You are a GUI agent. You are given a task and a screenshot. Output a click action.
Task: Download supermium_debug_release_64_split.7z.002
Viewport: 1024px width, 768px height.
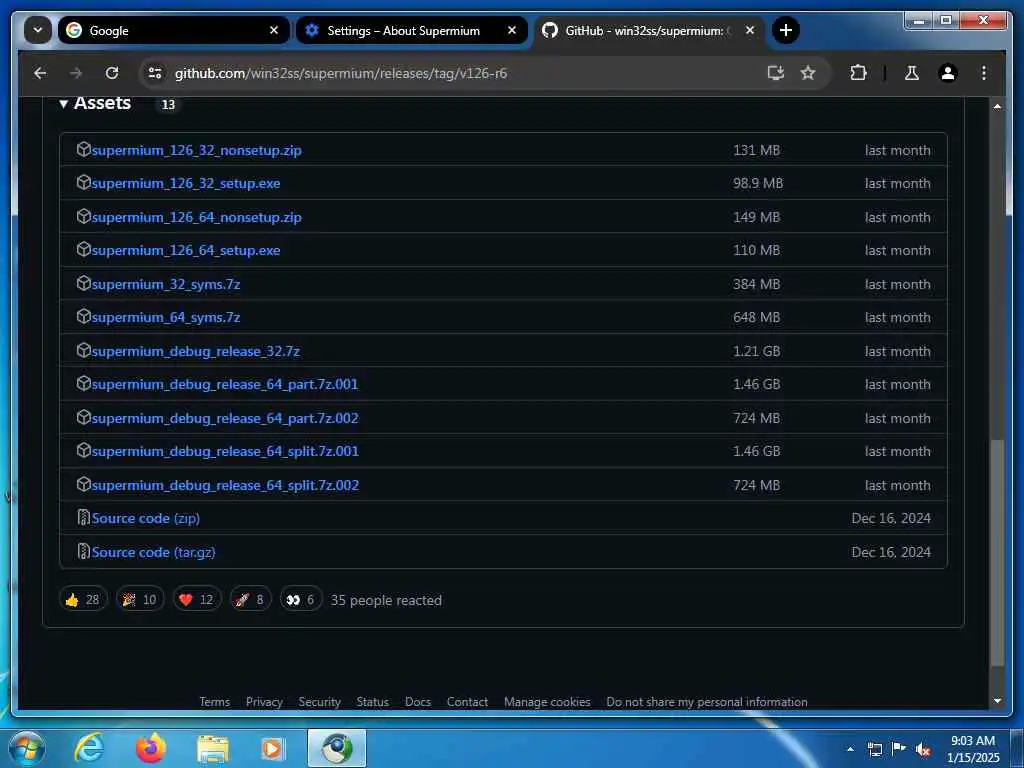pyautogui.click(x=225, y=485)
